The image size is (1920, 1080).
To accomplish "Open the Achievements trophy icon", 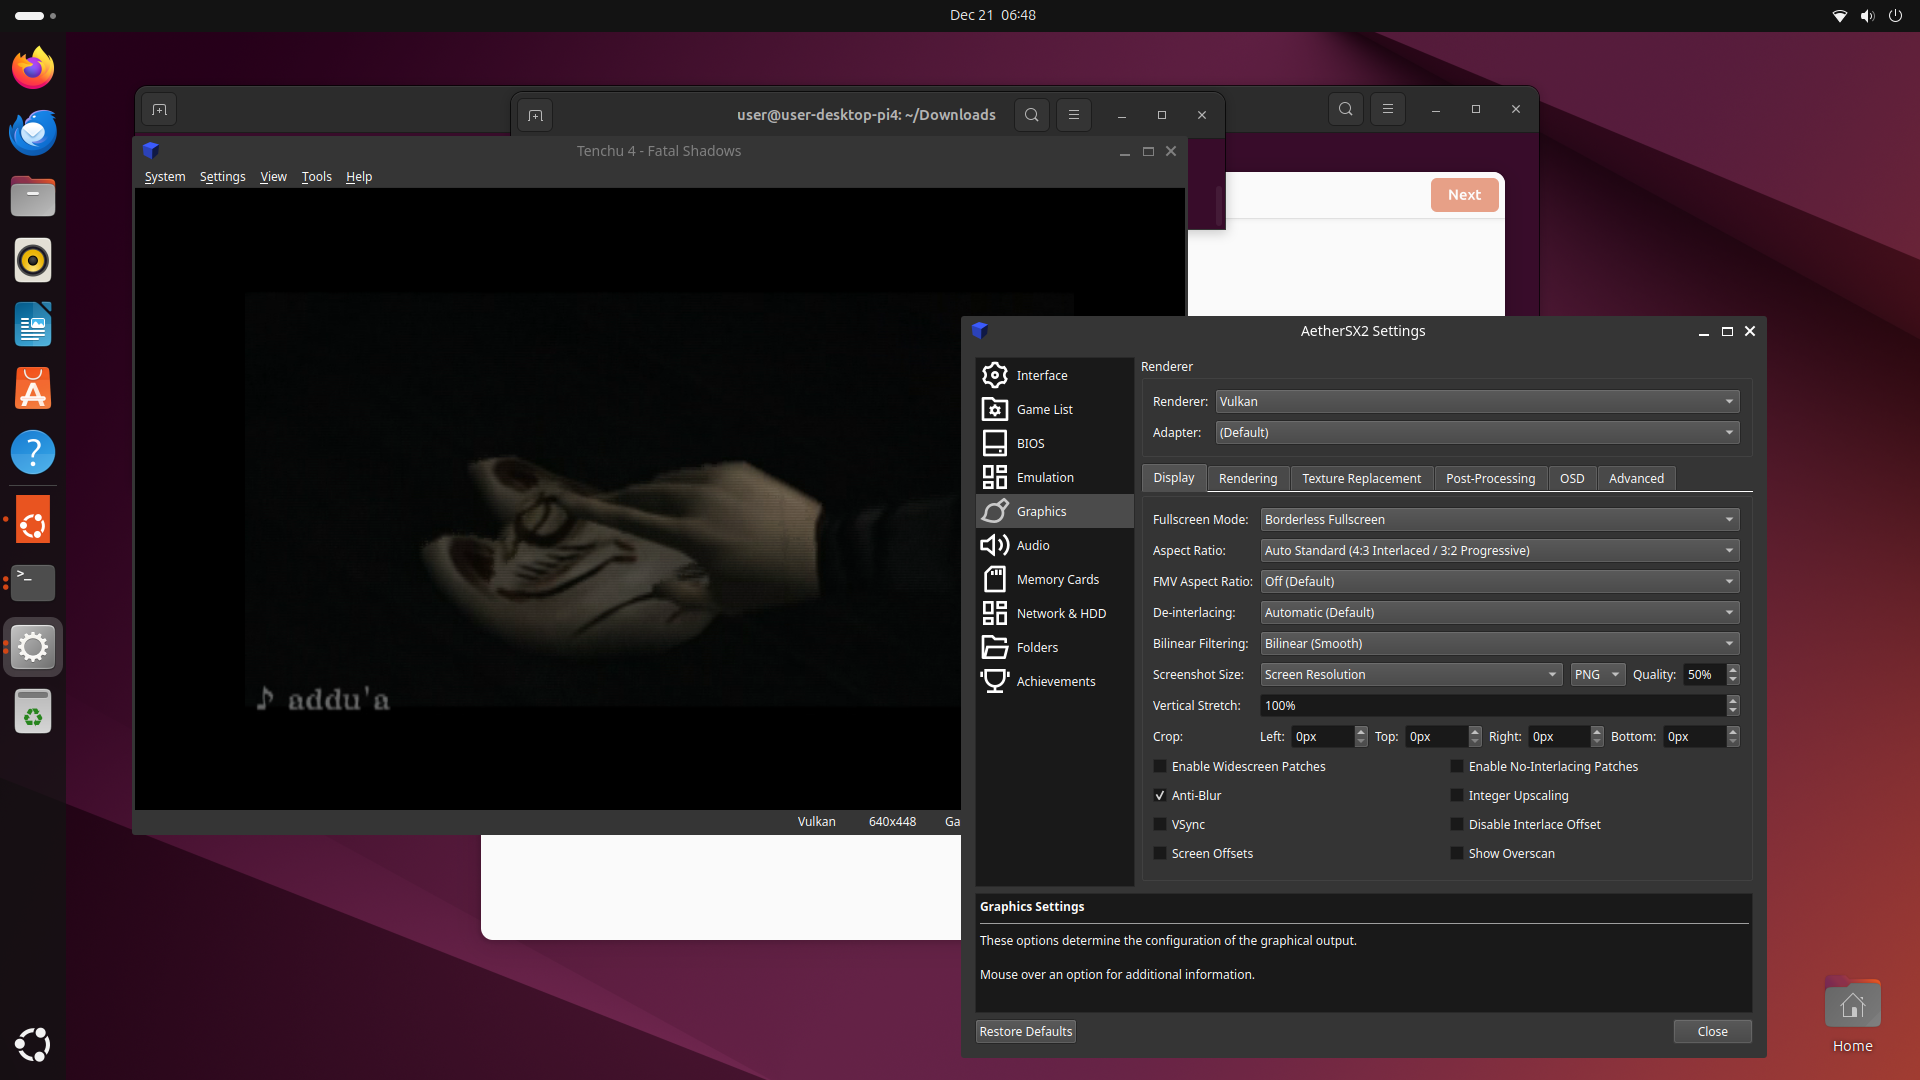I will [994, 681].
